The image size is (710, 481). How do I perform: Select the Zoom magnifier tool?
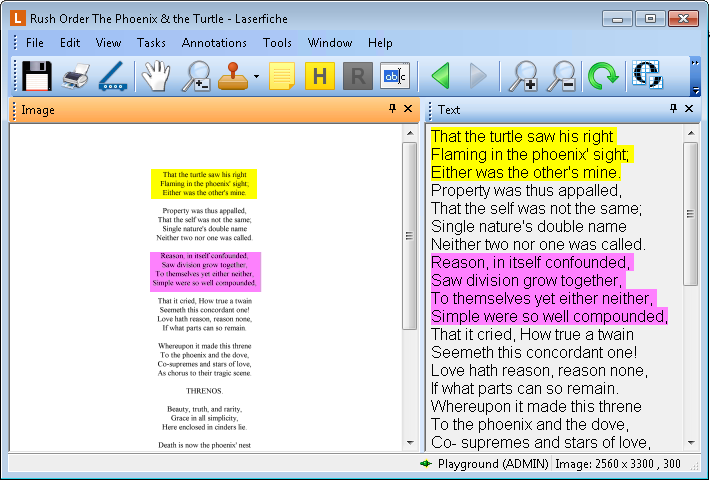tap(196, 76)
